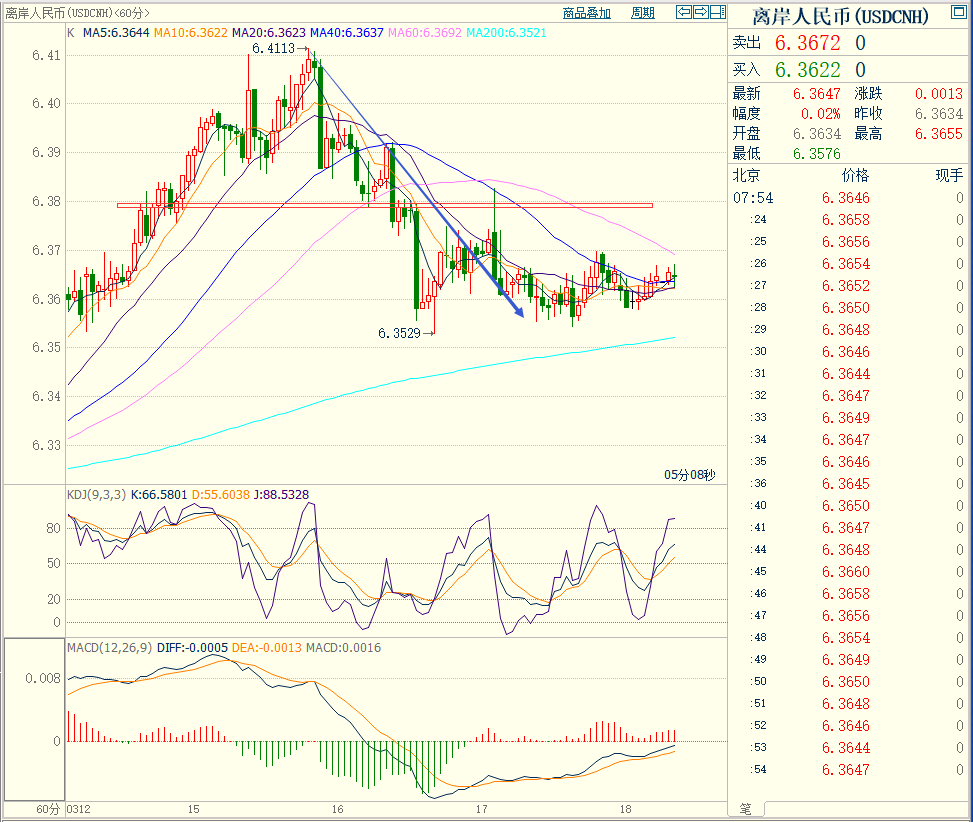Screen dimensions: 973x822
Task: Click the 6.4113 high price marker
Action: pyautogui.click(x=273, y=48)
